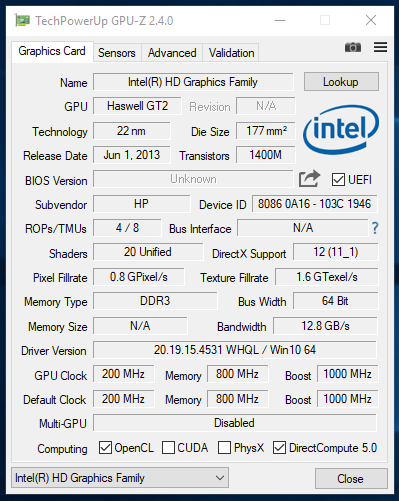
Task: Click the Revision N/A field
Action: pos(266,106)
